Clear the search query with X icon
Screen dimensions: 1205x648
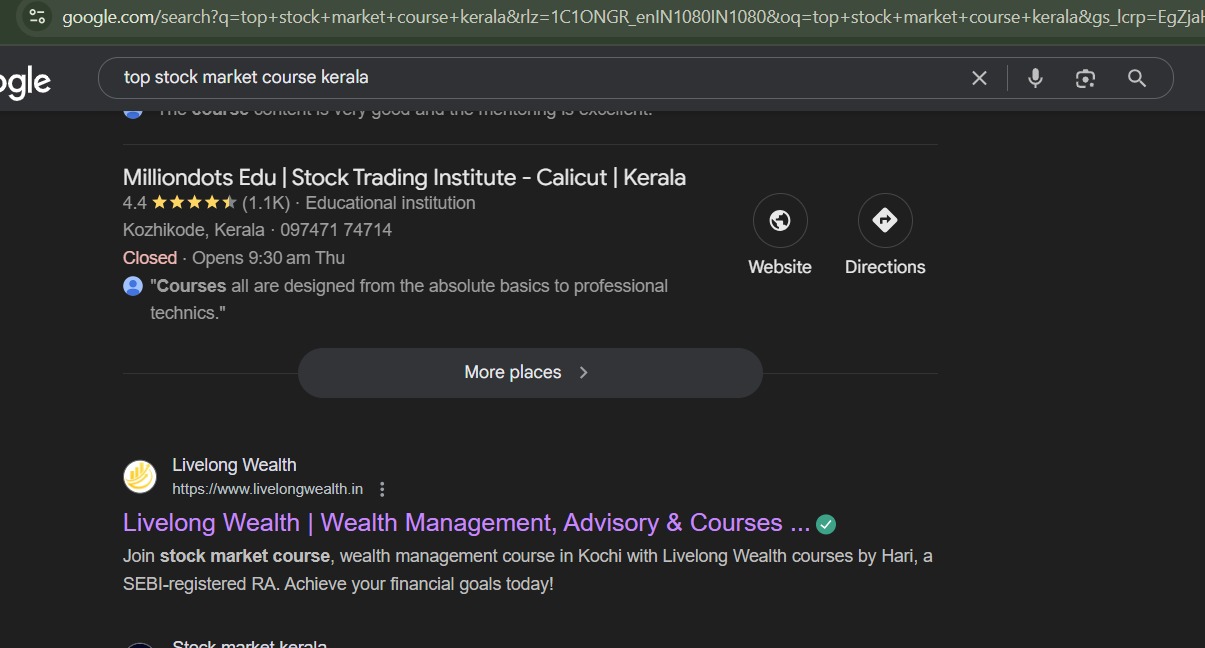tap(979, 78)
